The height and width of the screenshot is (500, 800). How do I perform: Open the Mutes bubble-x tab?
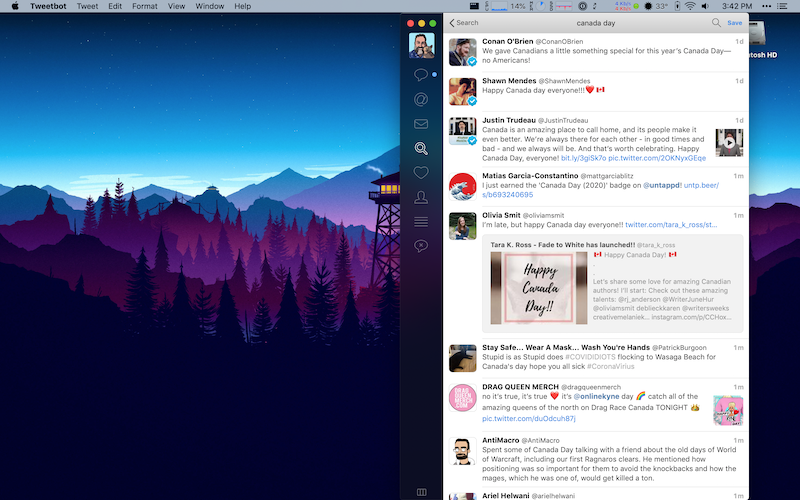pos(420,246)
